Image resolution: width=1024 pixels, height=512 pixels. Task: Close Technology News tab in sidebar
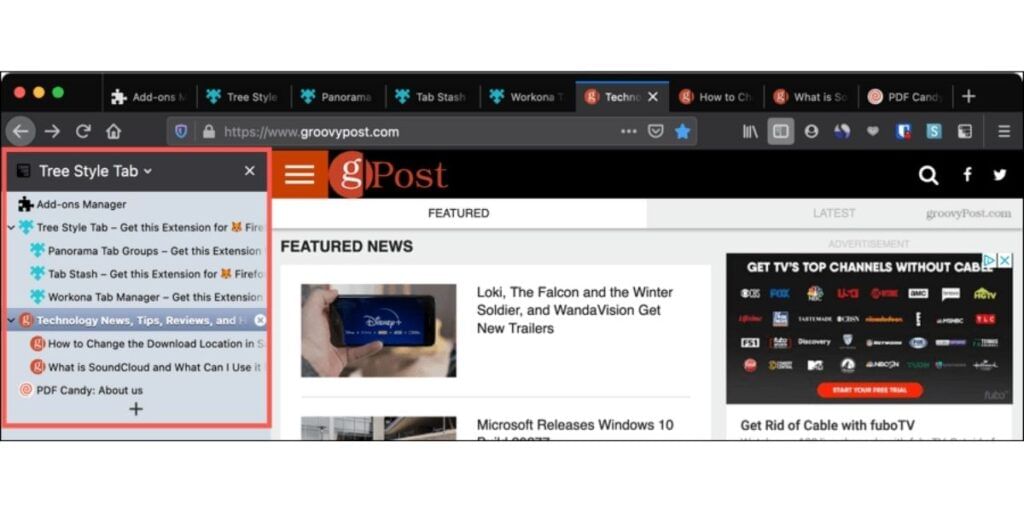pos(260,320)
